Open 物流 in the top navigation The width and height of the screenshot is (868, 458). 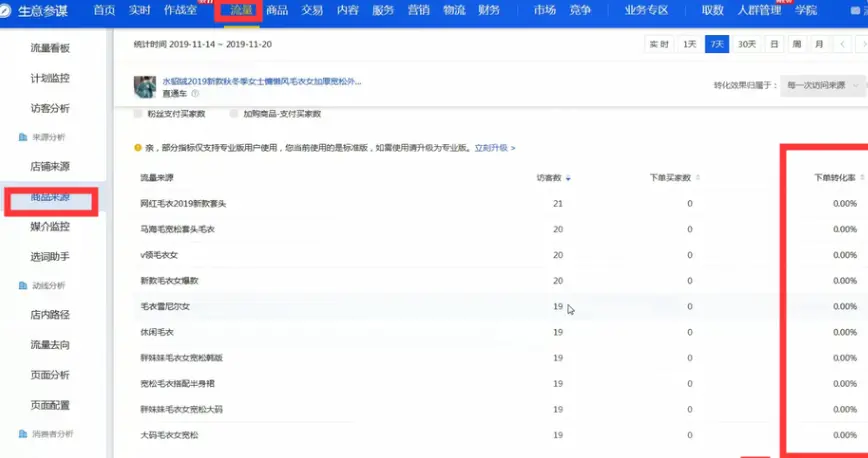click(454, 10)
